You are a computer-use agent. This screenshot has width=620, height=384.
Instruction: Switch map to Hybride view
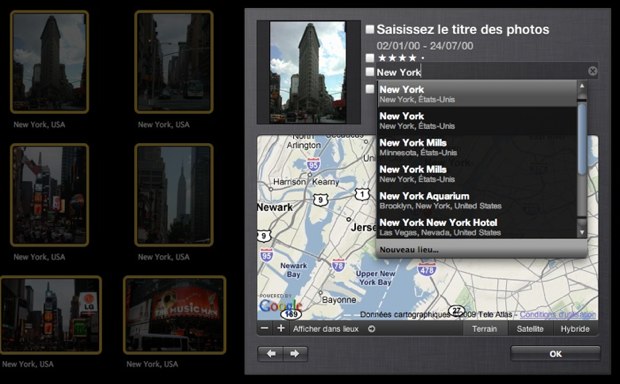[575, 329]
